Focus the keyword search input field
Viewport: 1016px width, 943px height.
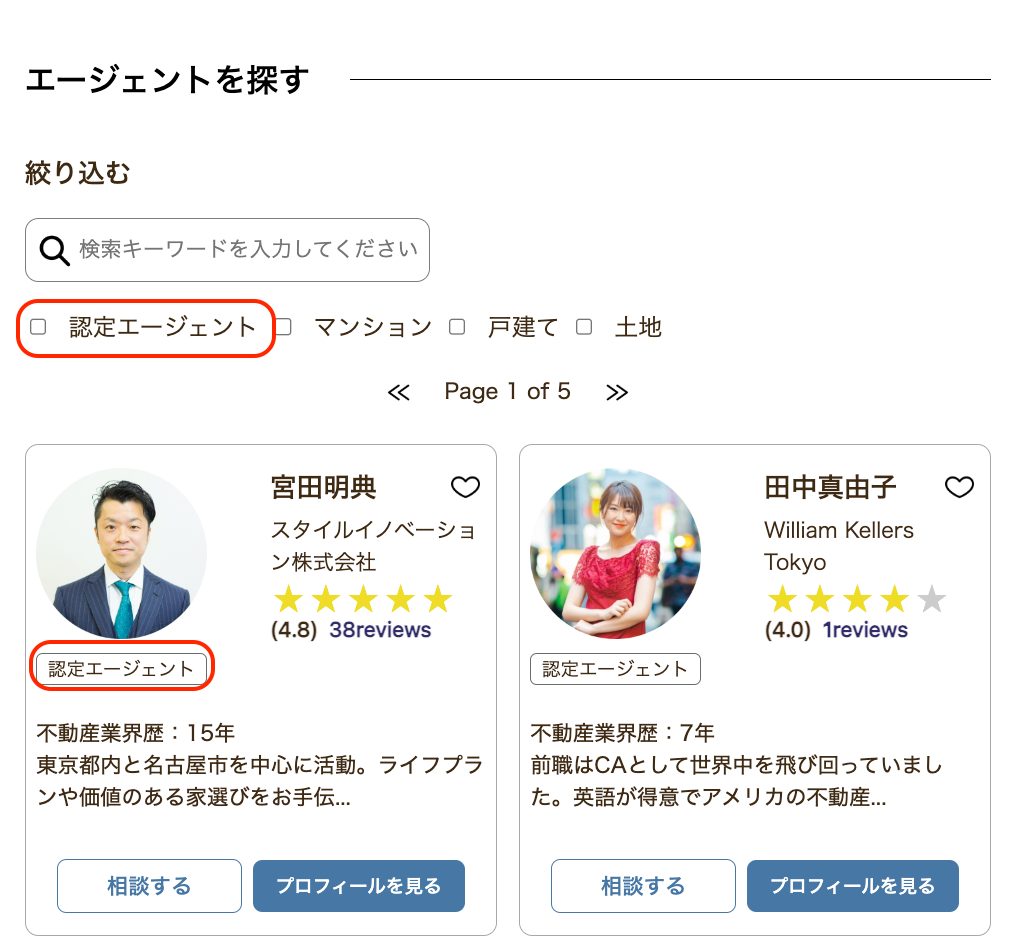click(x=248, y=250)
